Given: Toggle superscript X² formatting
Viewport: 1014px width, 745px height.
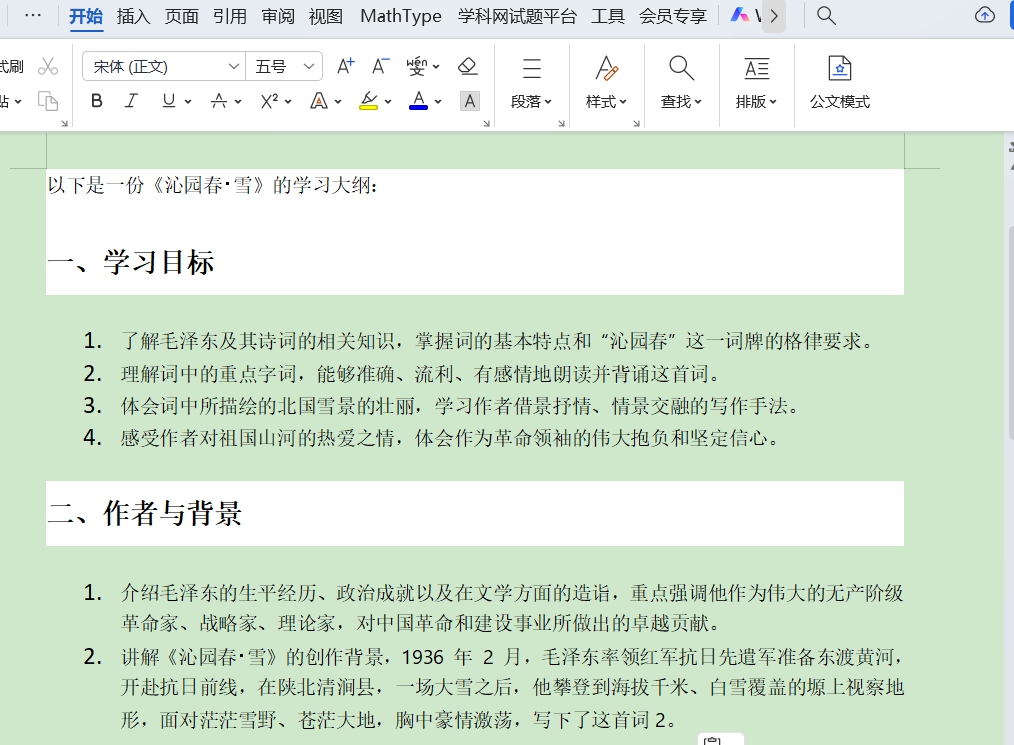Looking at the screenshot, I should click(268, 101).
